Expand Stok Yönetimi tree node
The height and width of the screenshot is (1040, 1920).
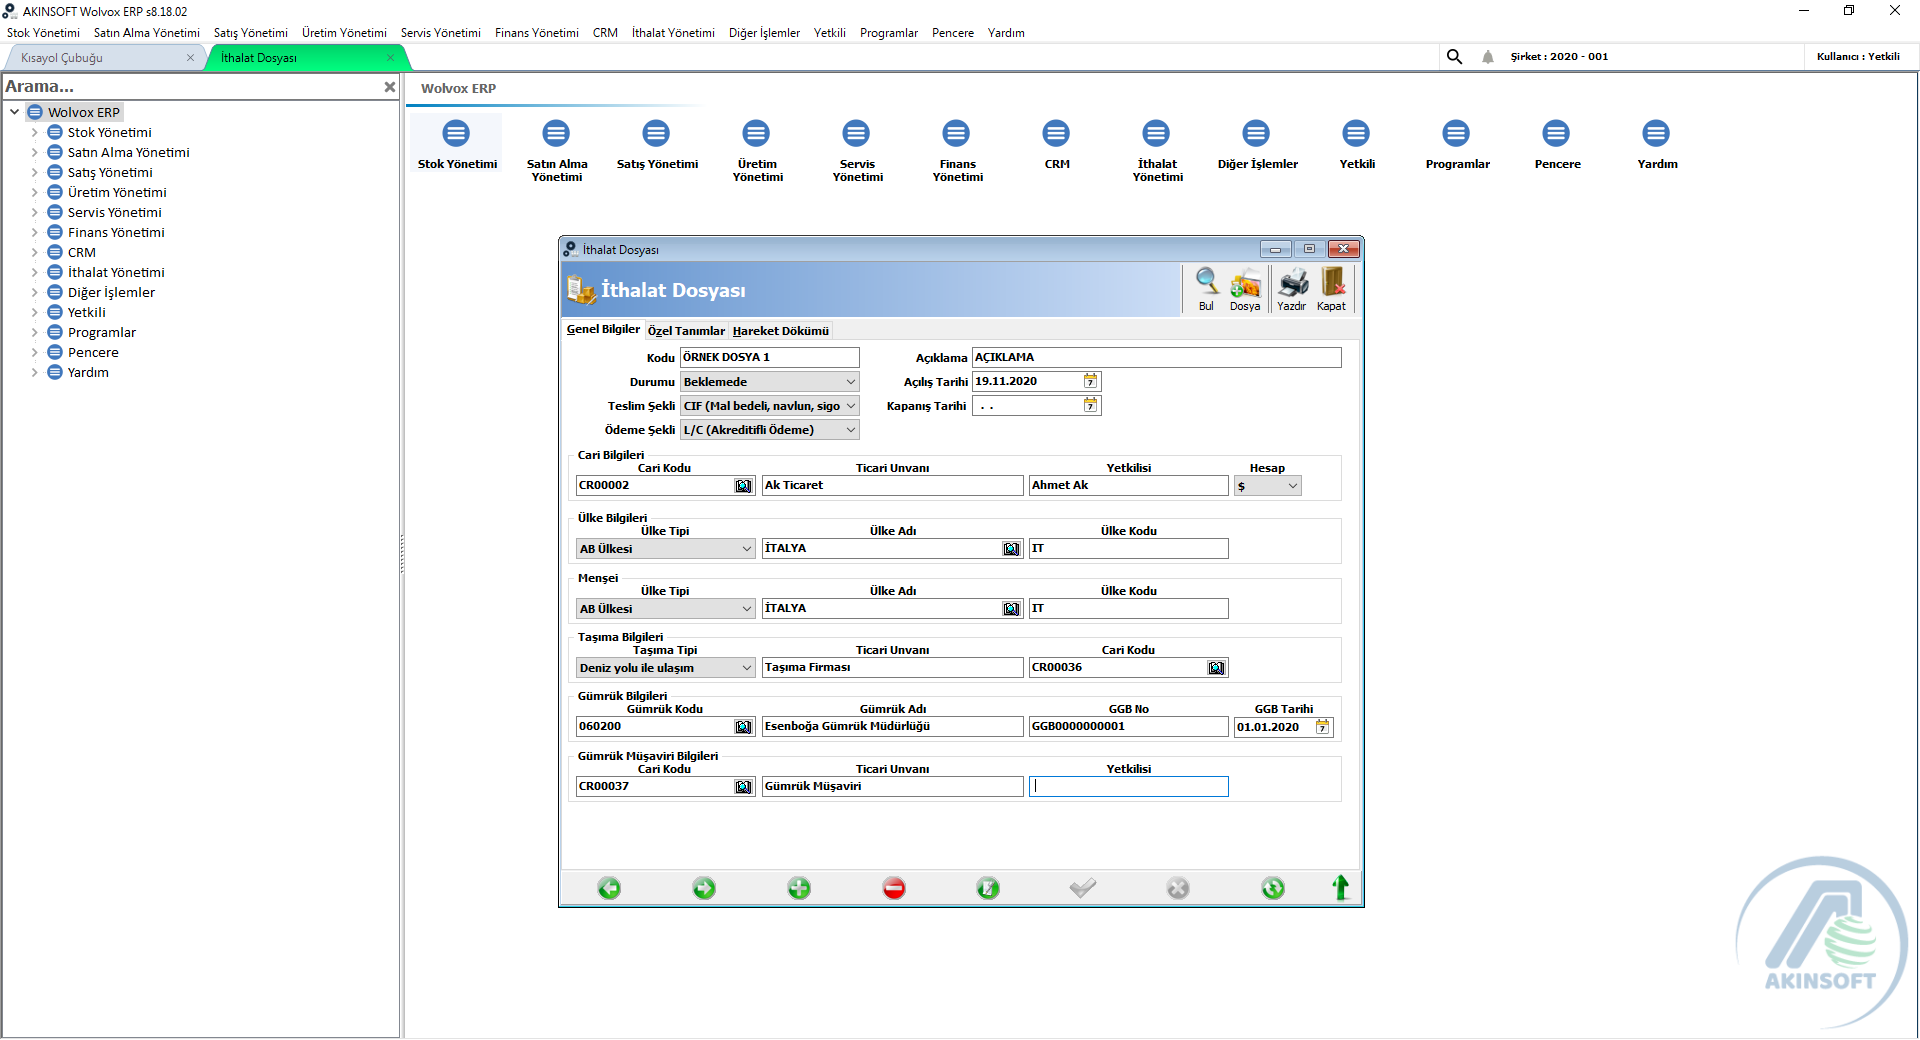coord(34,132)
